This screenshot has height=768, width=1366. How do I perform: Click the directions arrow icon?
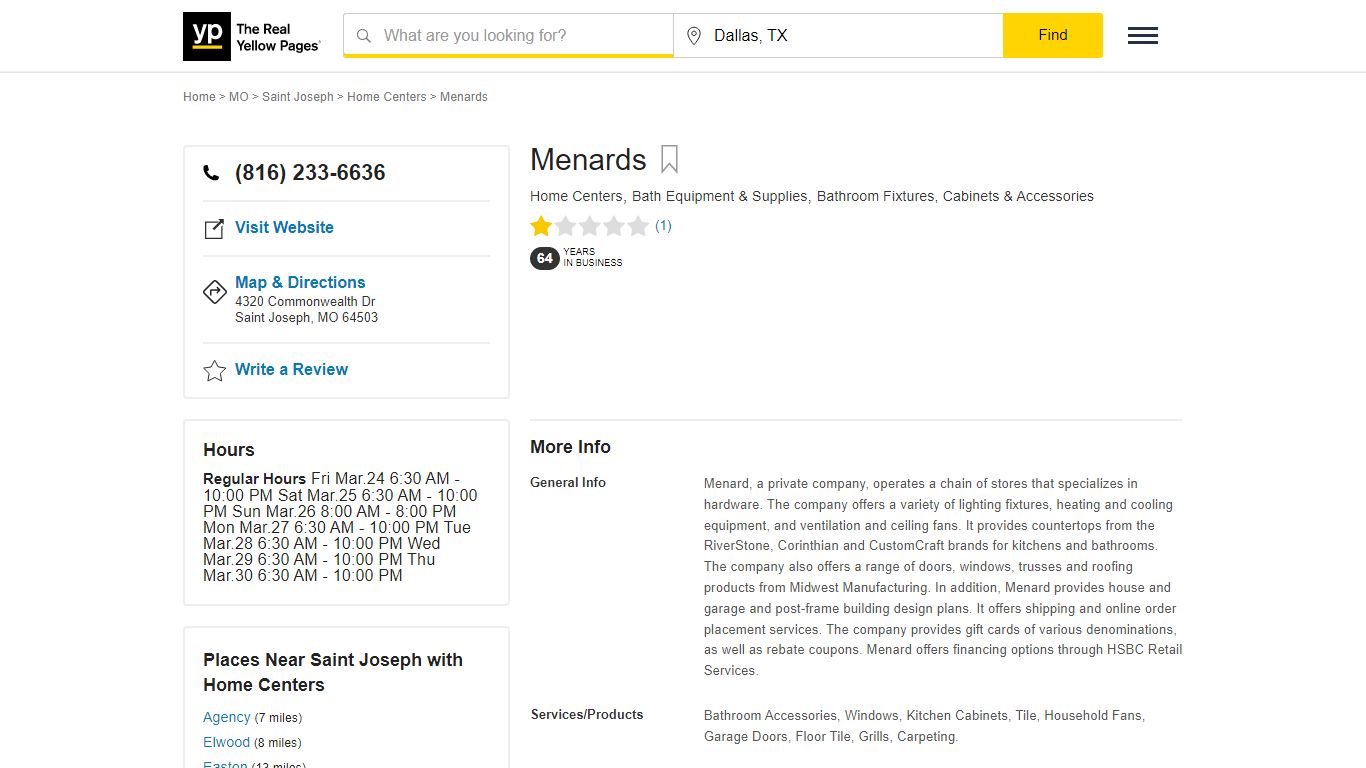[x=214, y=292]
